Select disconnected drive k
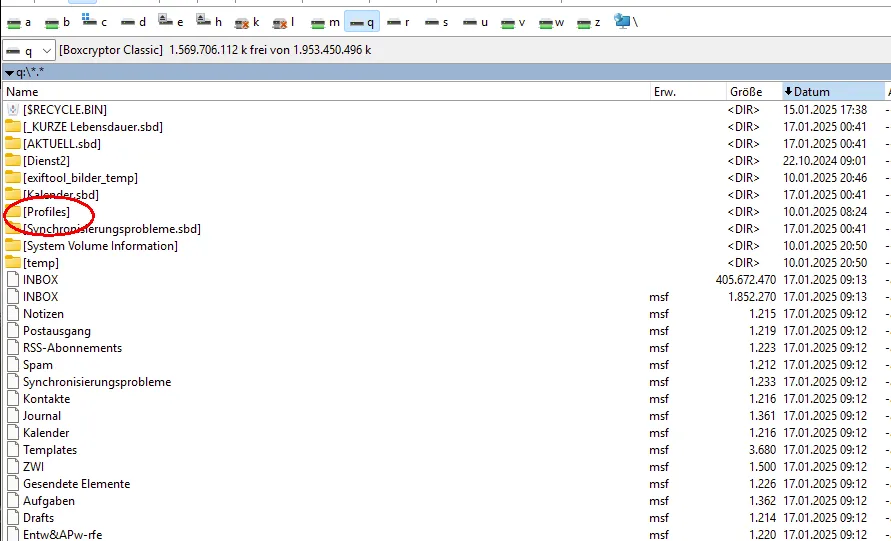The image size is (891, 541). (x=247, y=22)
